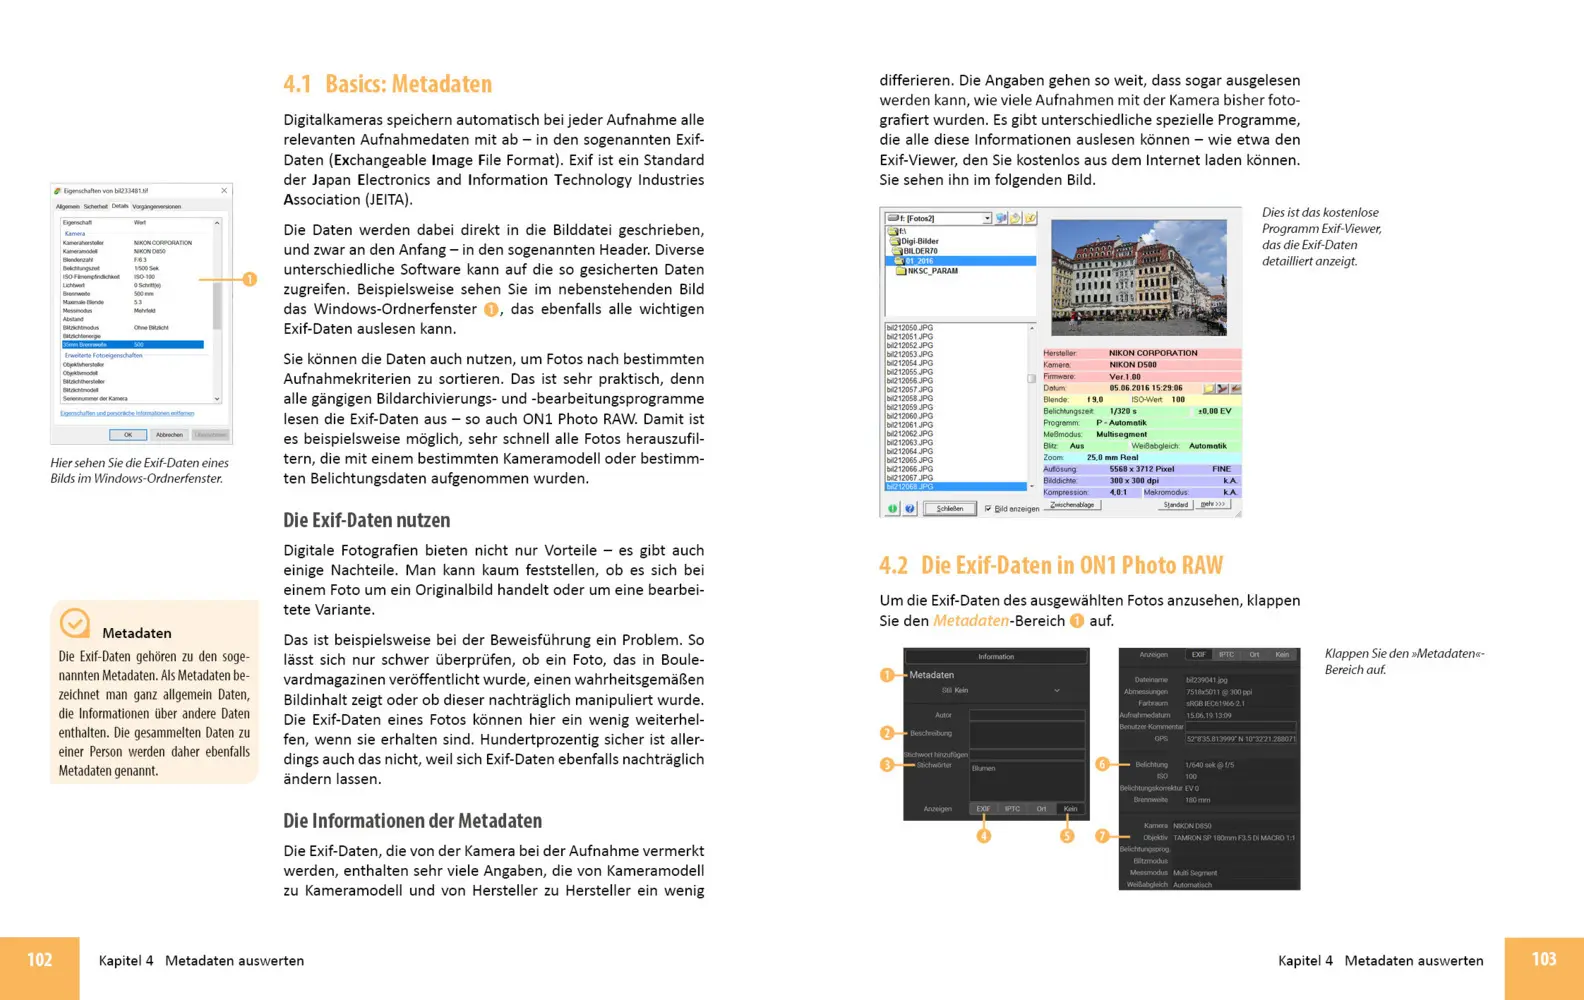Click the Metadaten checkmark icon in orange box
The width and height of the screenshot is (1584, 1000).
point(75,623)
